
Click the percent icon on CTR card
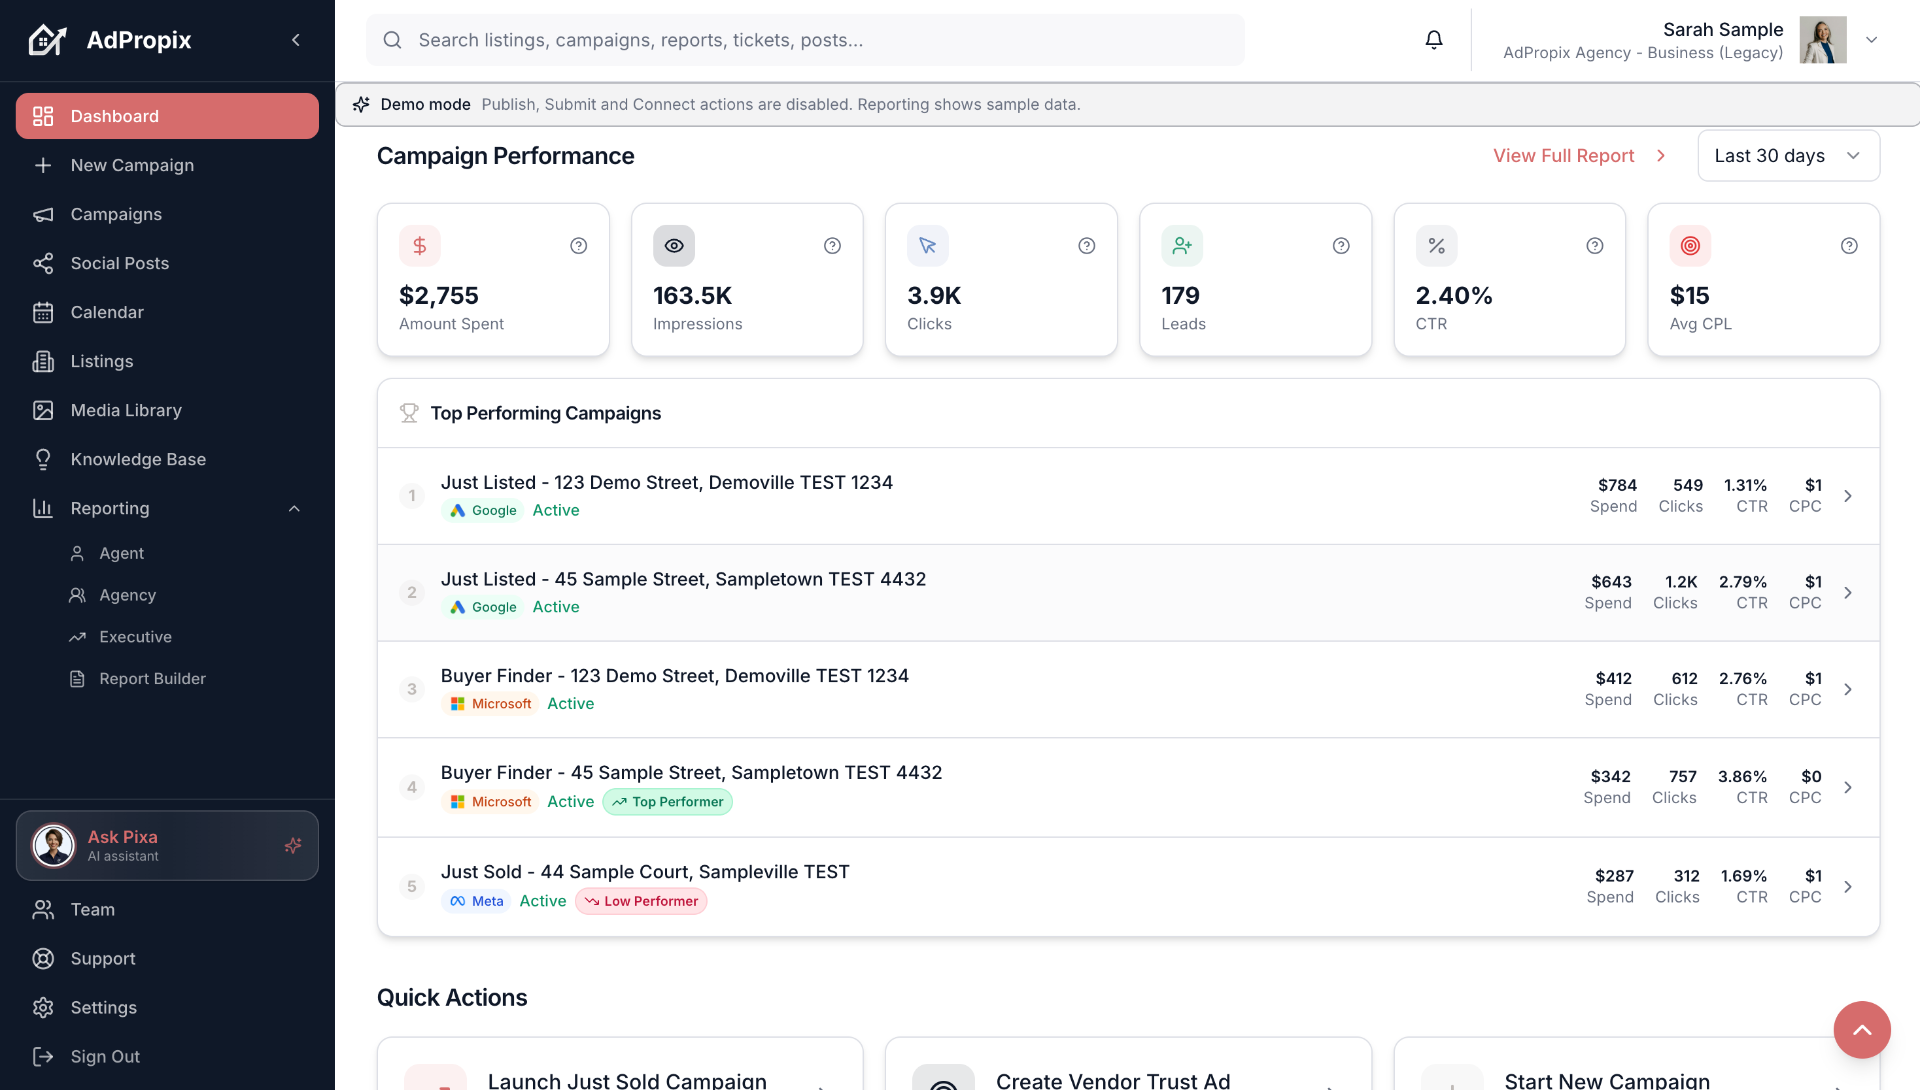coord(1436,246)
